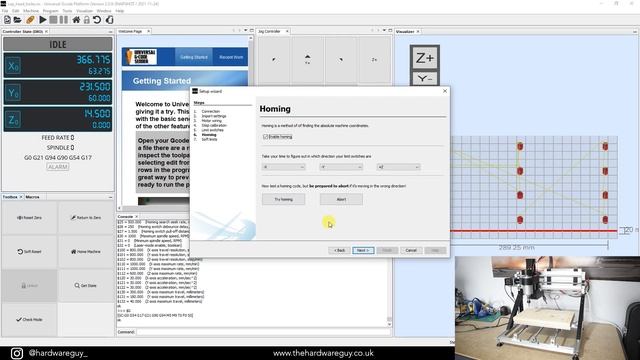This screenshot has width=640, height=360.
Task: Click the home machine toolbar icon
Action: [76, 20]
